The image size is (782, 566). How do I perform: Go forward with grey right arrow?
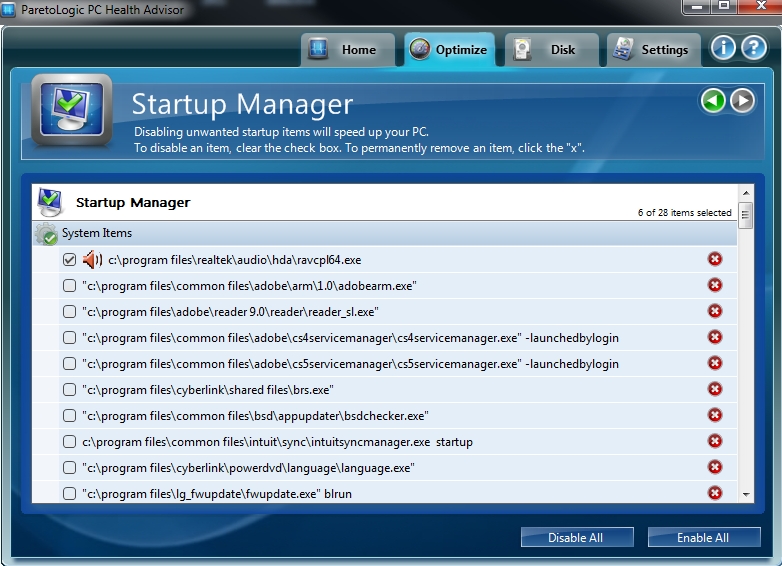point(743,101)
